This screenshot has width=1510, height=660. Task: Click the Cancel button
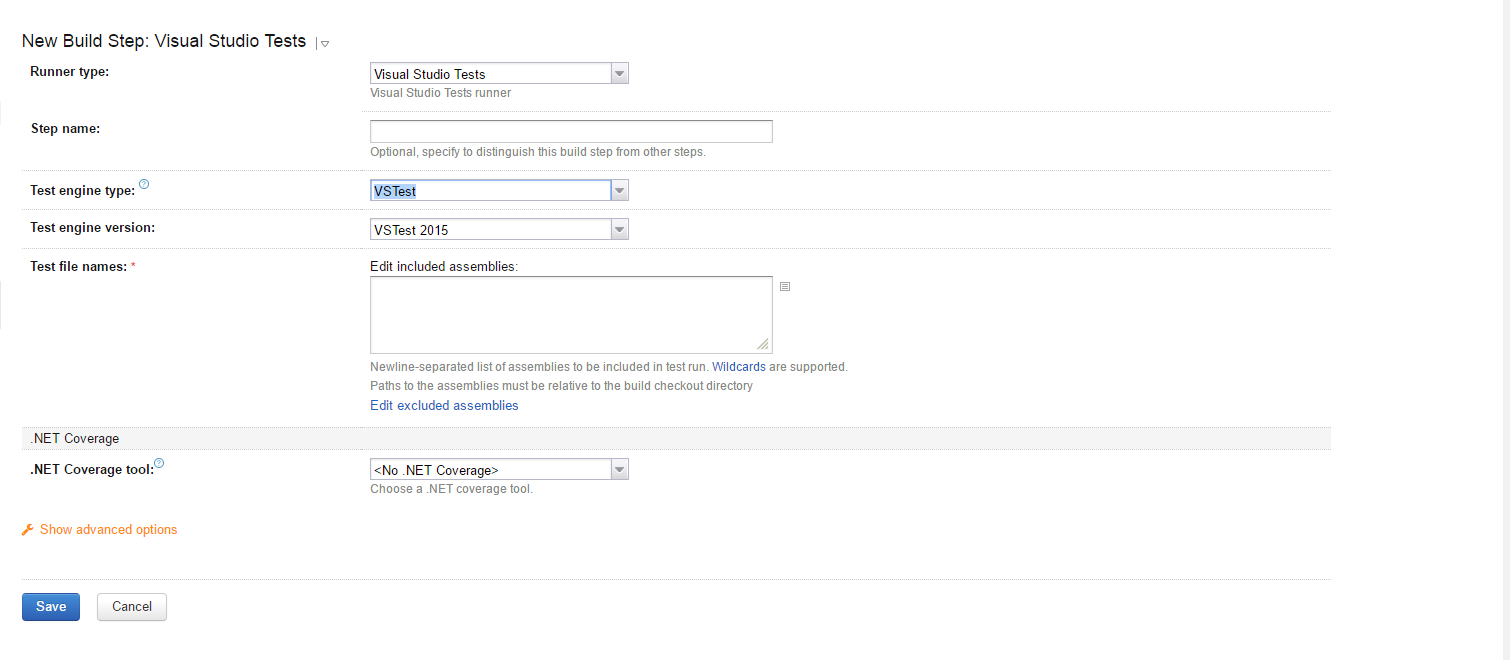tap(131, 606)
